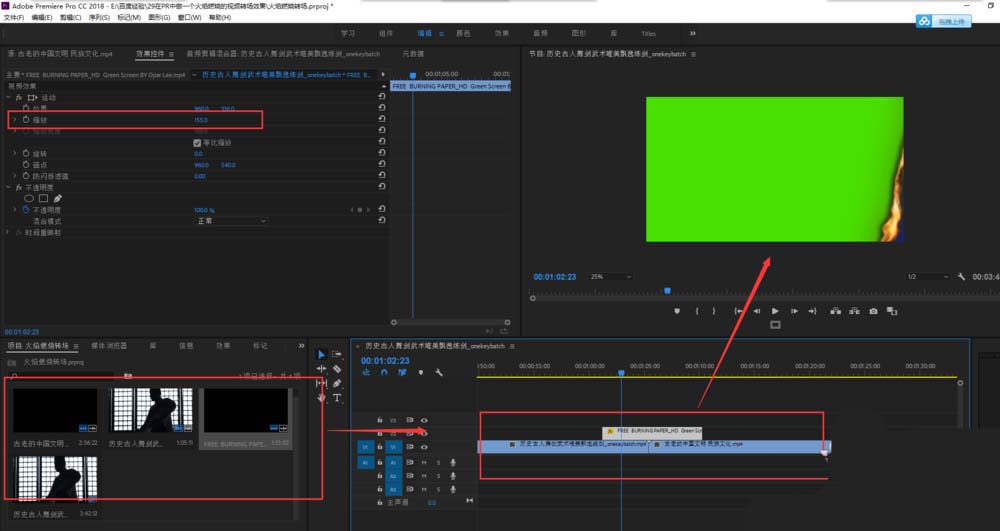Screen dimensions: 1000x531
Task: Select the Hand tool
Action: 321,398
